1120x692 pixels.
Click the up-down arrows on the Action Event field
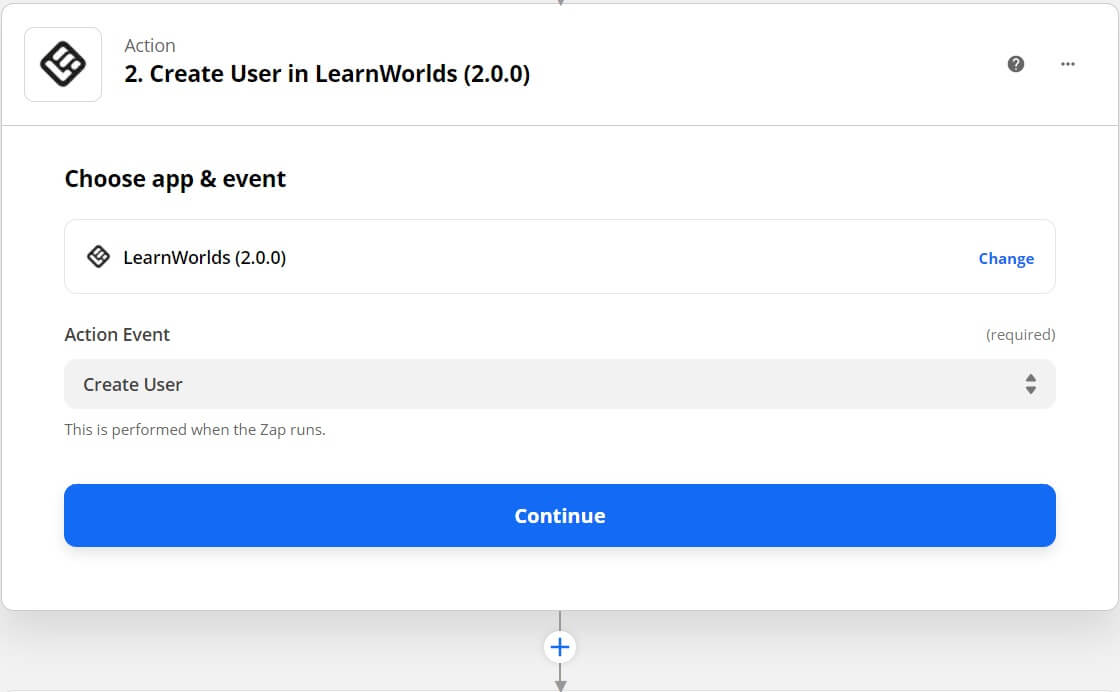pyautogui.click(x=1030, y=384)
